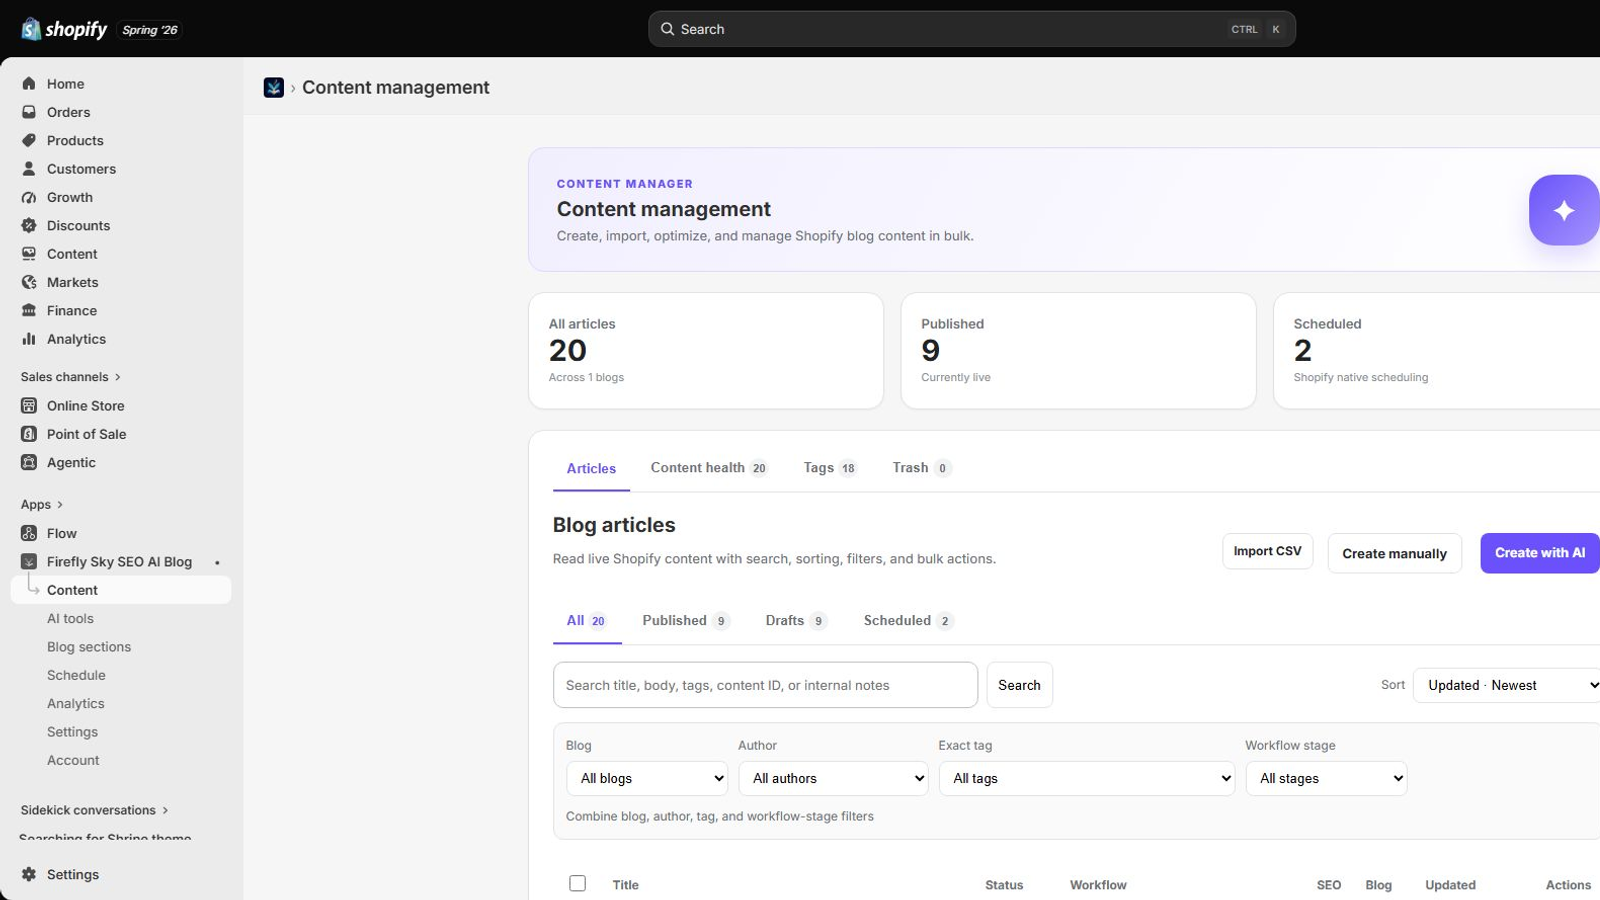The width and height of the screenshot is (1600, 900).
Task: Switch to the Content health tab
Action: point(709,468)
